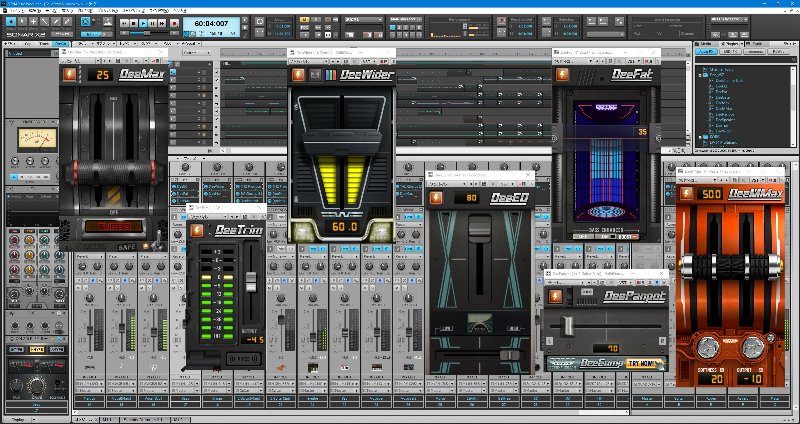Toggle the DeeMMax plugin power button
The image size is (800, 424).
(x=686, y=193)
